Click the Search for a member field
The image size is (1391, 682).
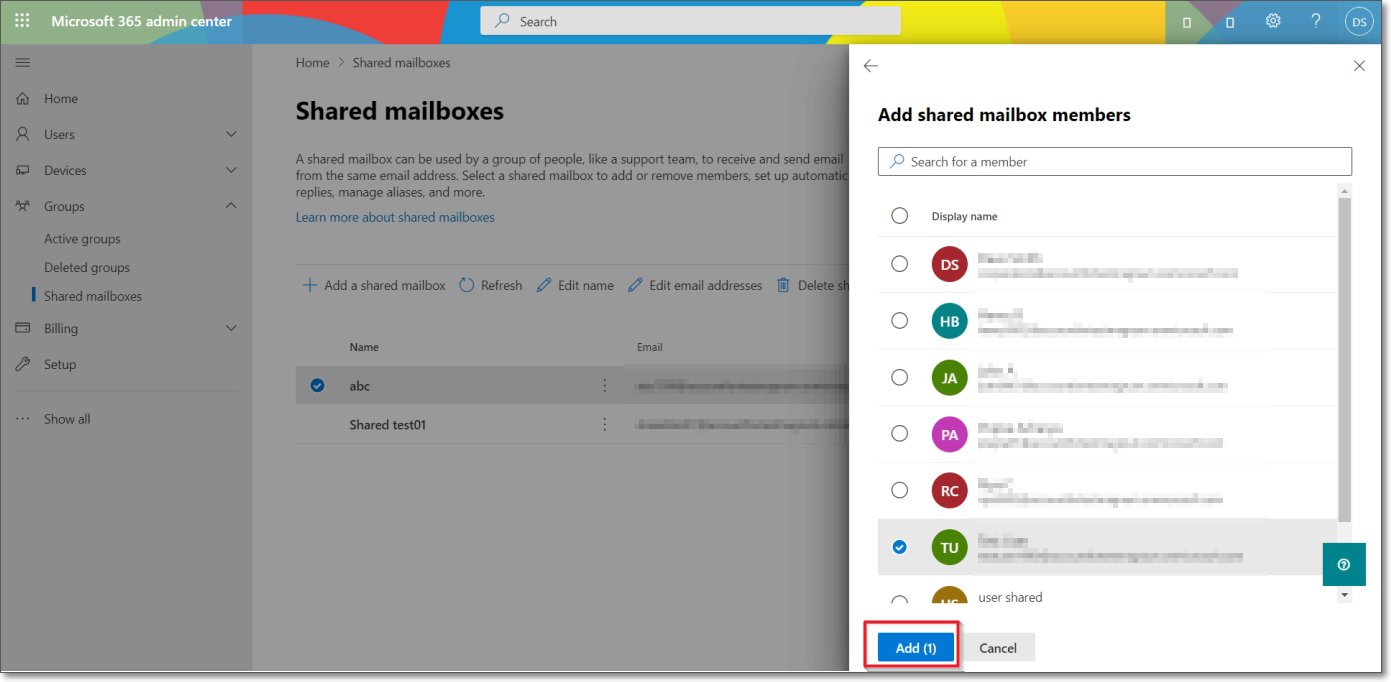pyautogui.click(x=1114, y=161)
